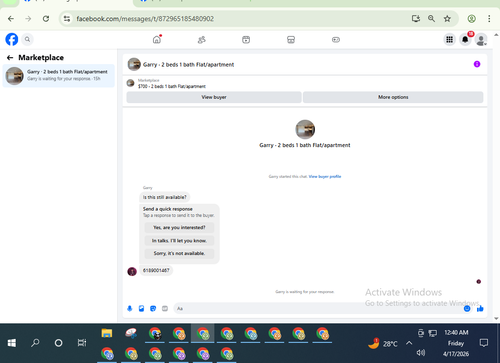500x363 pixels.
Task: Click page scrollbar down arrow
Action: coord(496,319)
